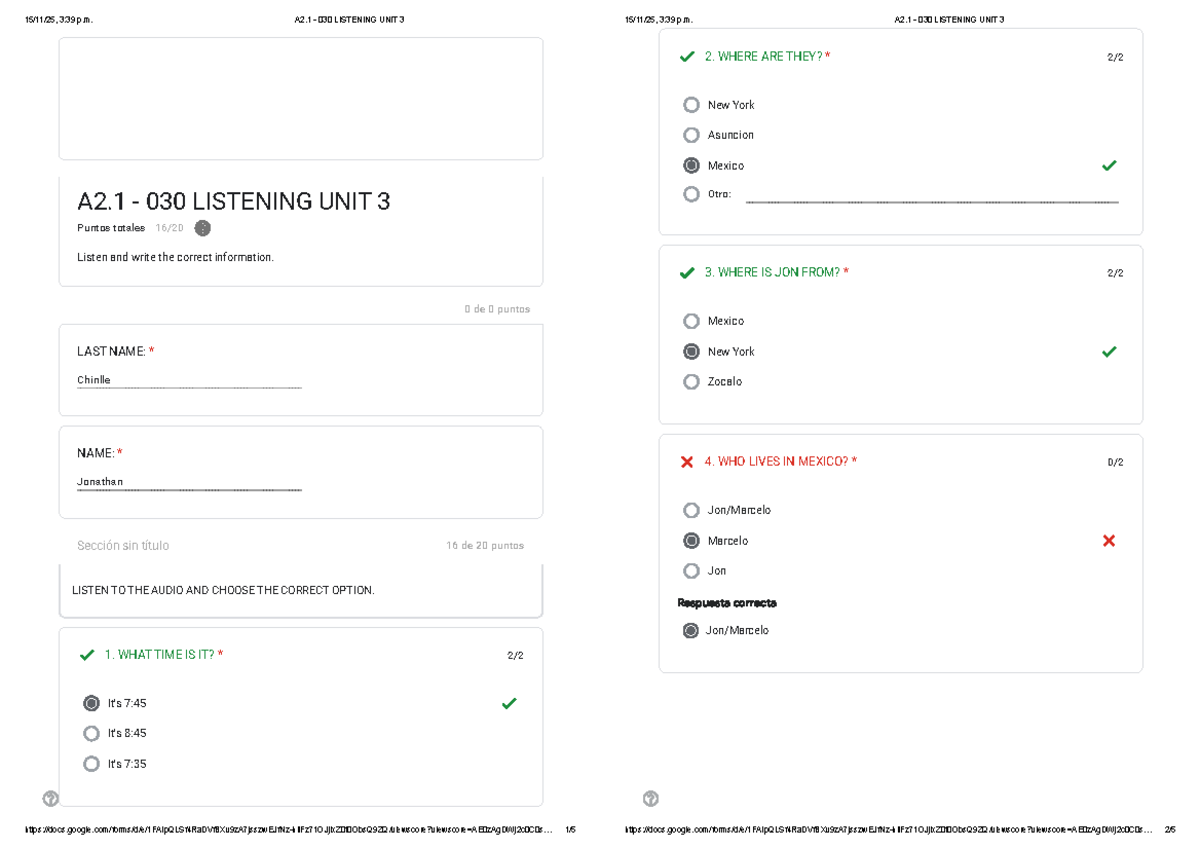Click the NAME answer Jonathan
This screenshot has width=1200, height=849.
pos(99,481)
